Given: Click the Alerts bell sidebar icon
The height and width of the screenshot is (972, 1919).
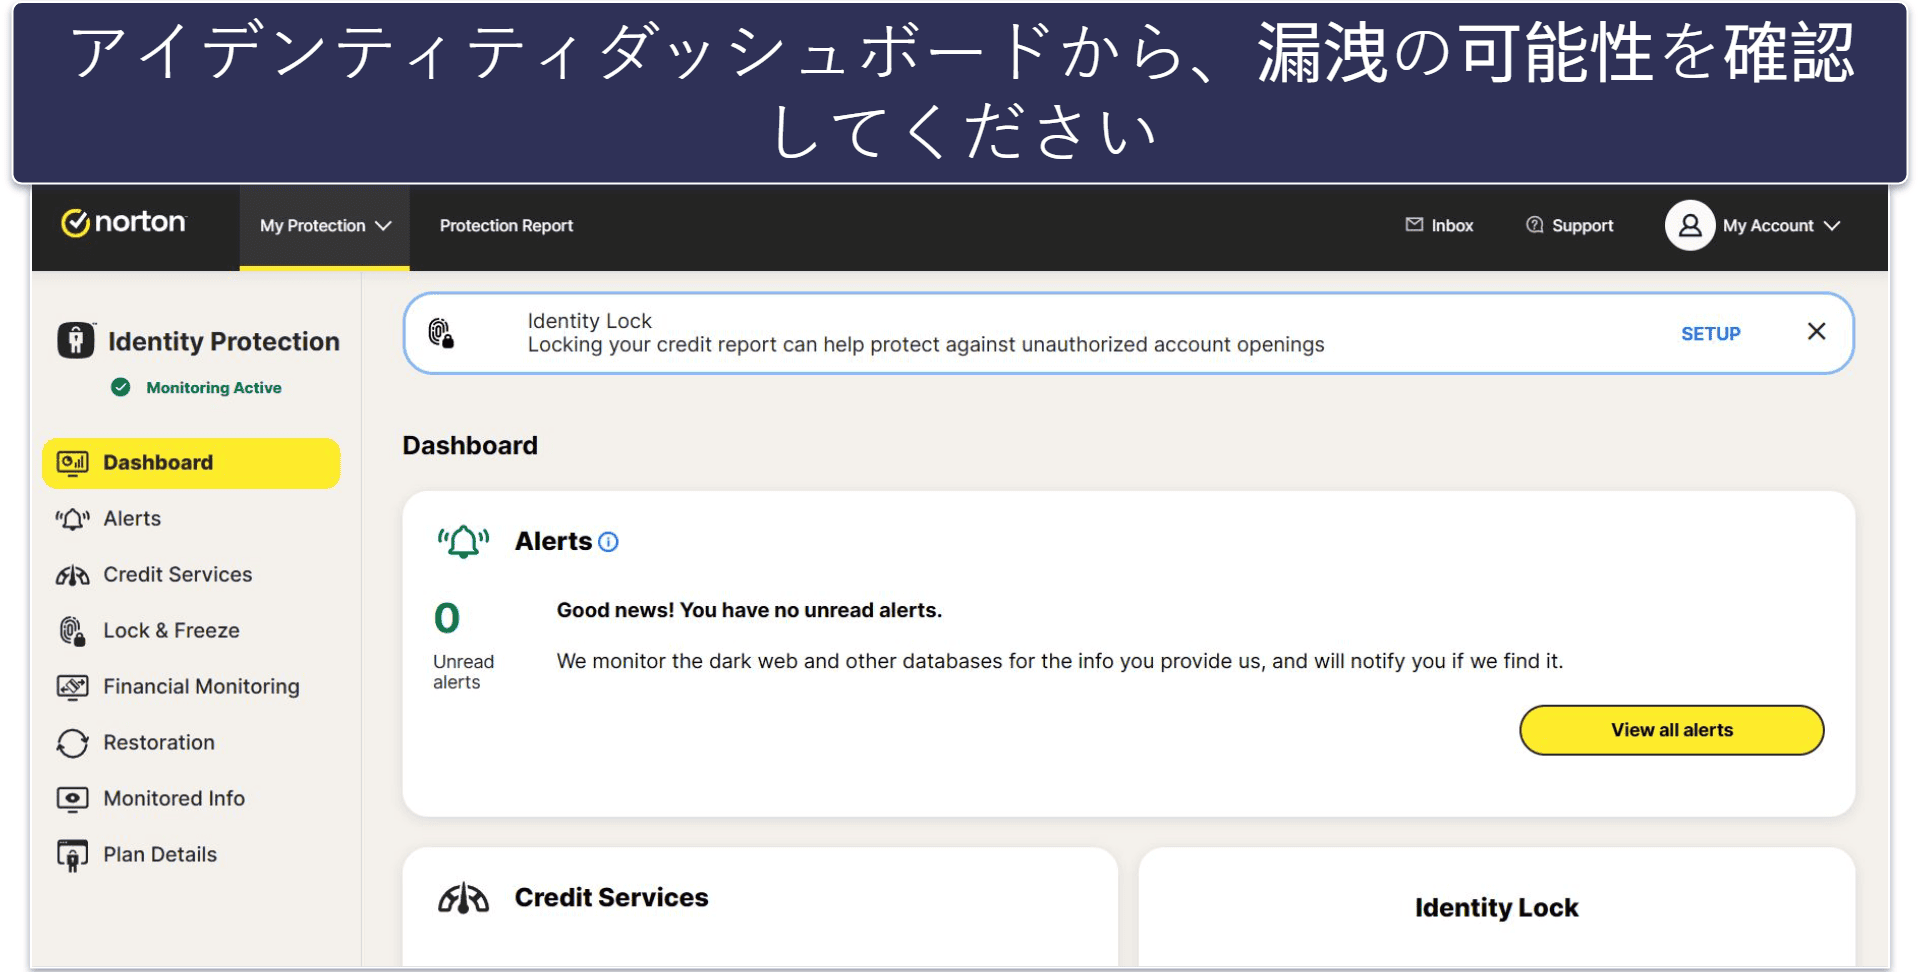Looking at the screenshot, I should coord(72,519).
